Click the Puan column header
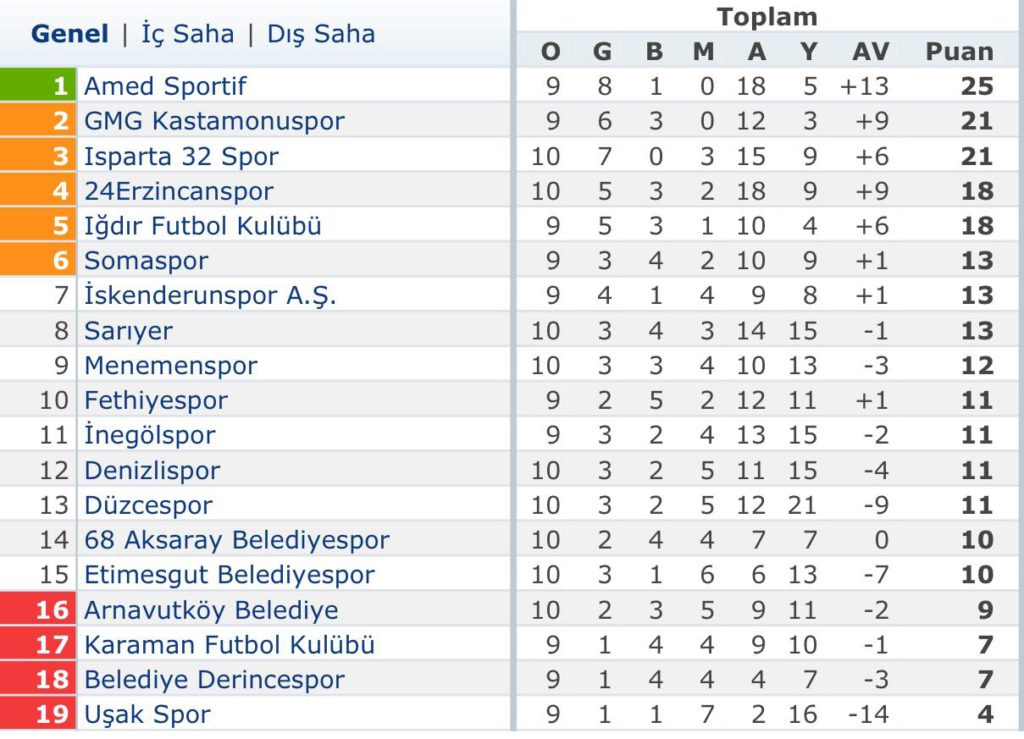This screenshot has width=1024, height=739. pyautogui.click(x=959, y=52)
